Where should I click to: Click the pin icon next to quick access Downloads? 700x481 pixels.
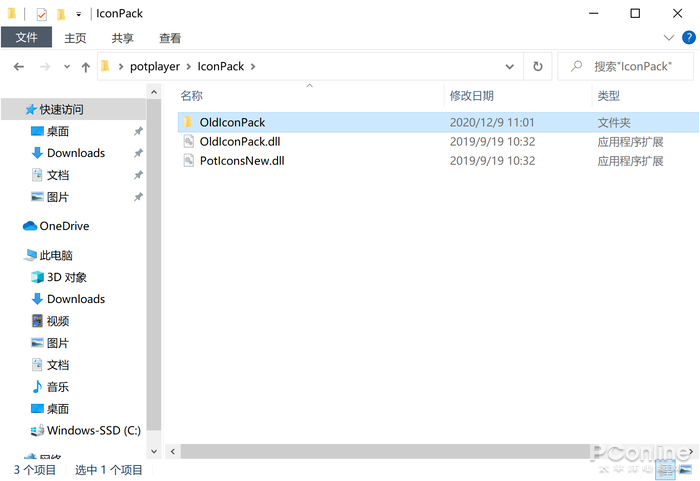tap(138, 153)
